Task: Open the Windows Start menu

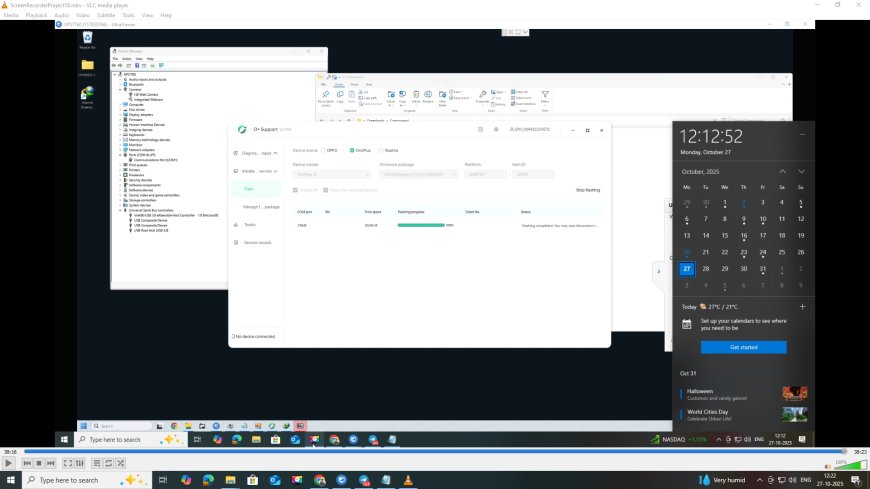Action: coord(11,480)
